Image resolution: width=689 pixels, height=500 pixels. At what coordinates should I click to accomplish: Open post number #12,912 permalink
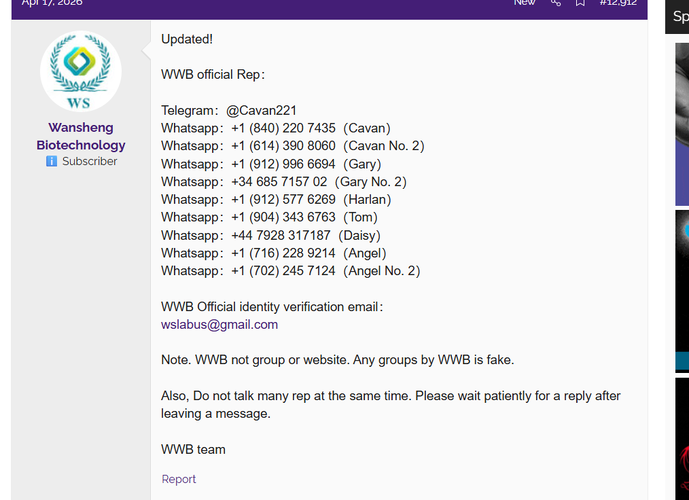618,3
